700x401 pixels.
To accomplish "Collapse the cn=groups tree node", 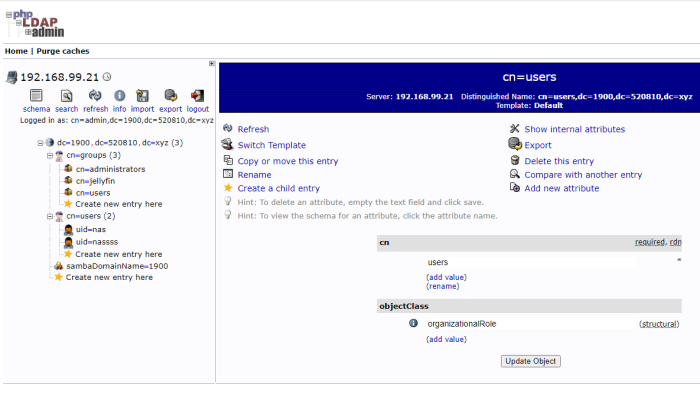I will 49,156.
